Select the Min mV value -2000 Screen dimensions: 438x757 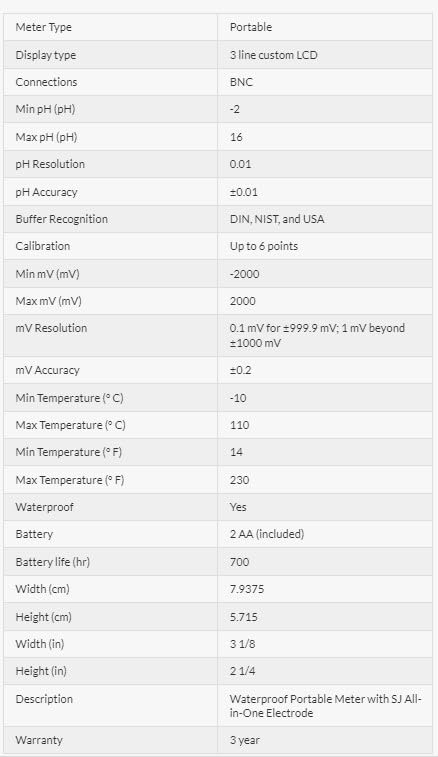[x=244, y=274]
